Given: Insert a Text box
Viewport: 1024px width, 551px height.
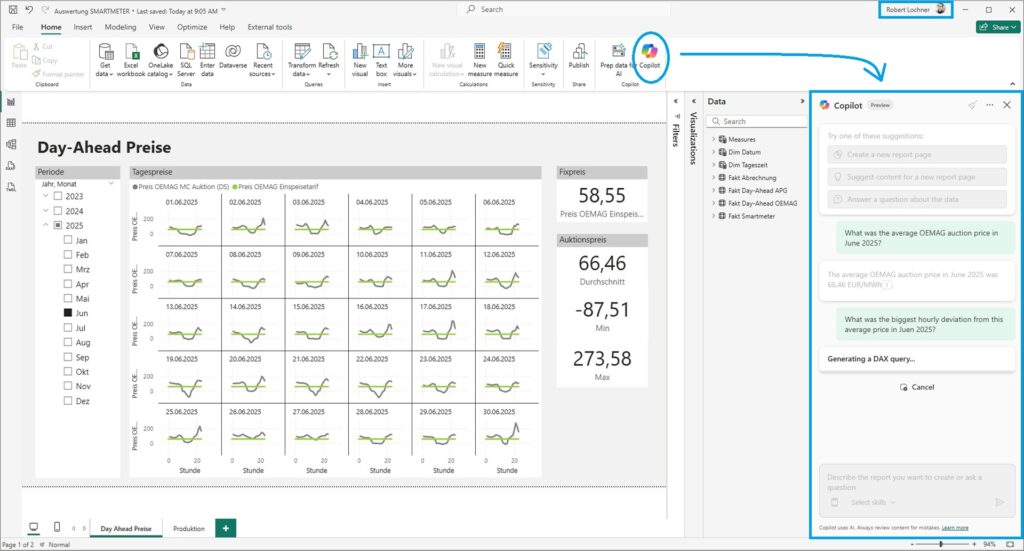Looking at the screenshot, I should [381, 59].
